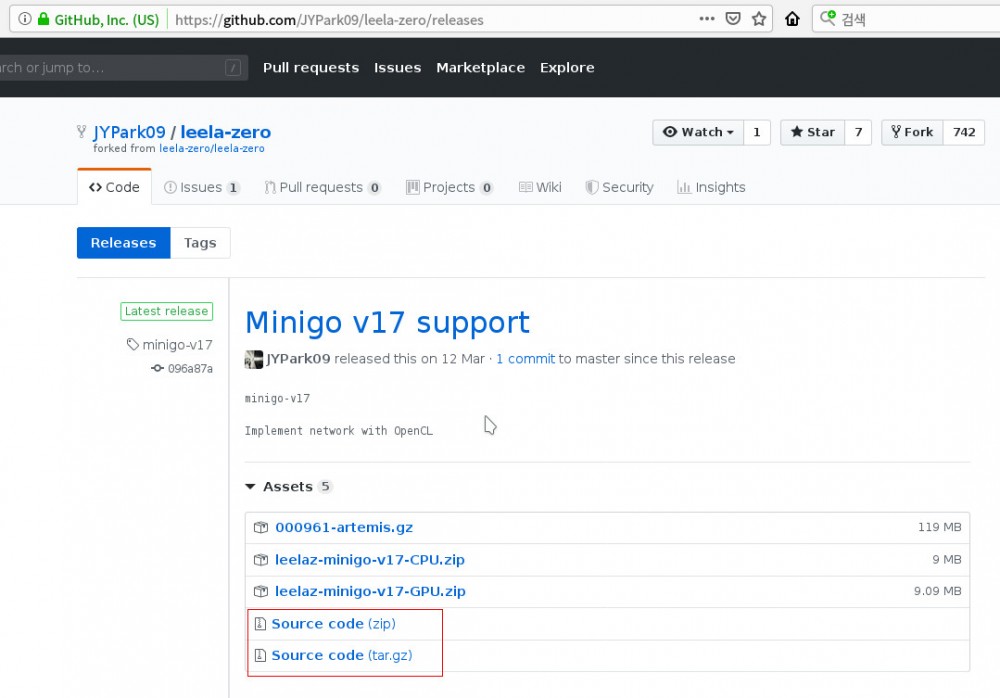1000x698 pixels.
Task: Click the package icon for 000961-artemis.gz
Action: [x=261, y=528]
